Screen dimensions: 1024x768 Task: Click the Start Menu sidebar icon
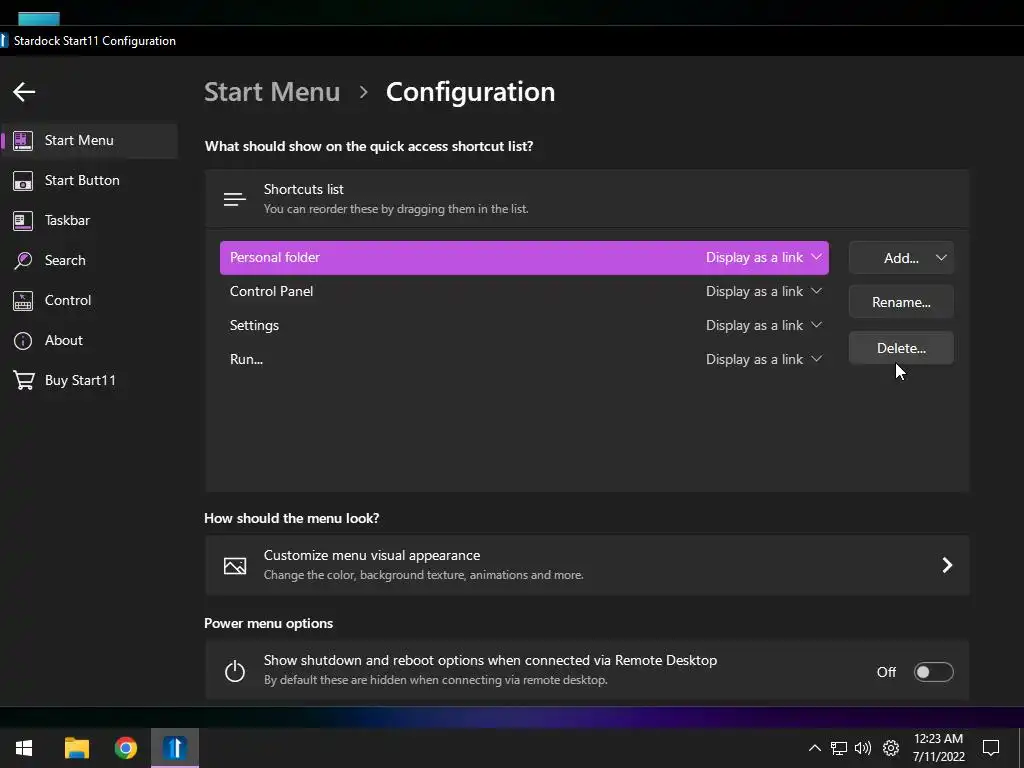point(23,140)
